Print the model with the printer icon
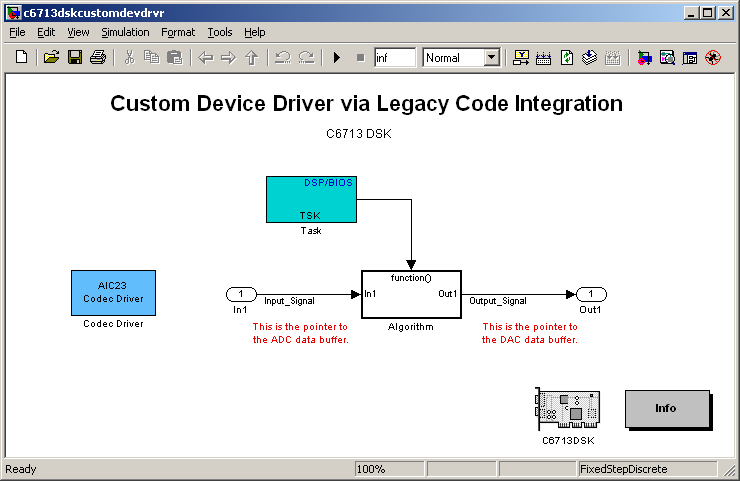 (x=98, y=58)
